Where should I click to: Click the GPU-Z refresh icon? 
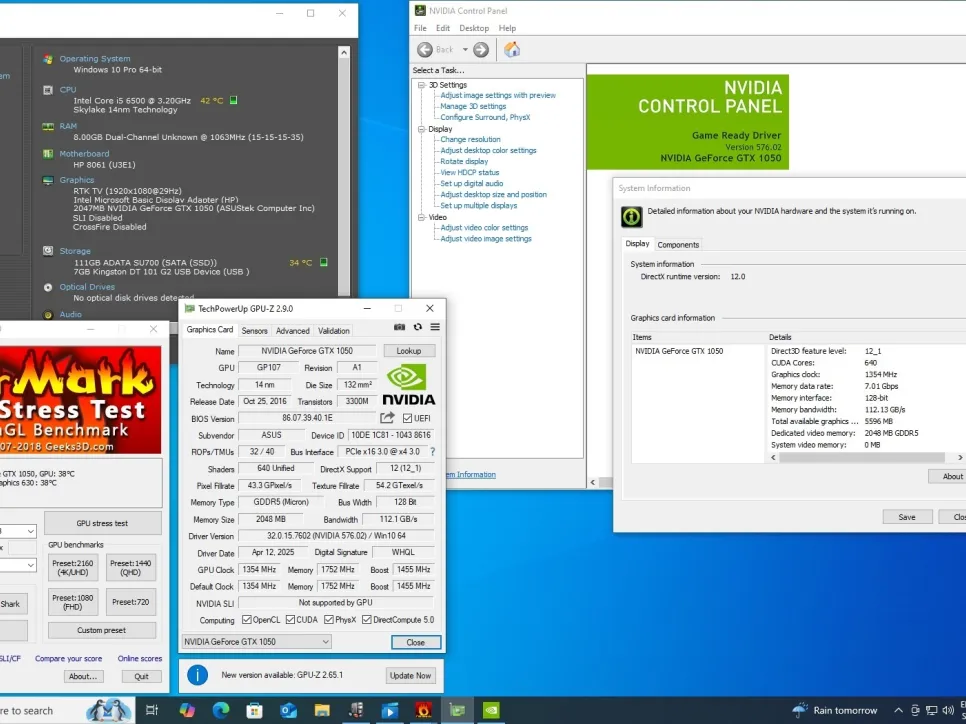418,327
